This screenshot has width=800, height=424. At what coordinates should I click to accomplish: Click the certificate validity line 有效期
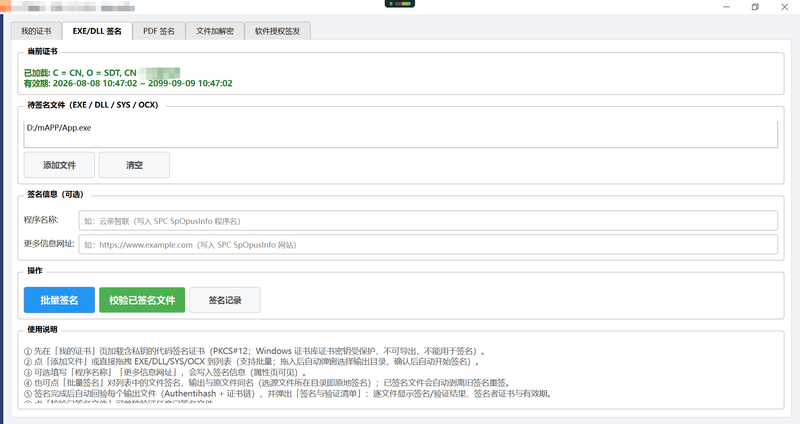point(128,83)
